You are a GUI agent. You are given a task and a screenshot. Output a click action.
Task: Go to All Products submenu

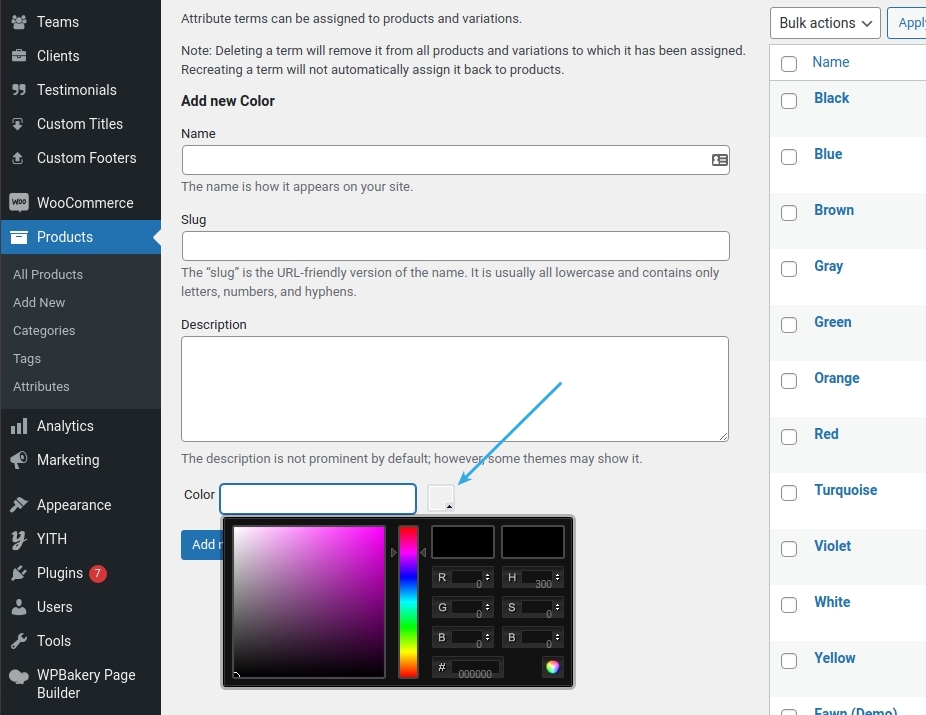48,275
